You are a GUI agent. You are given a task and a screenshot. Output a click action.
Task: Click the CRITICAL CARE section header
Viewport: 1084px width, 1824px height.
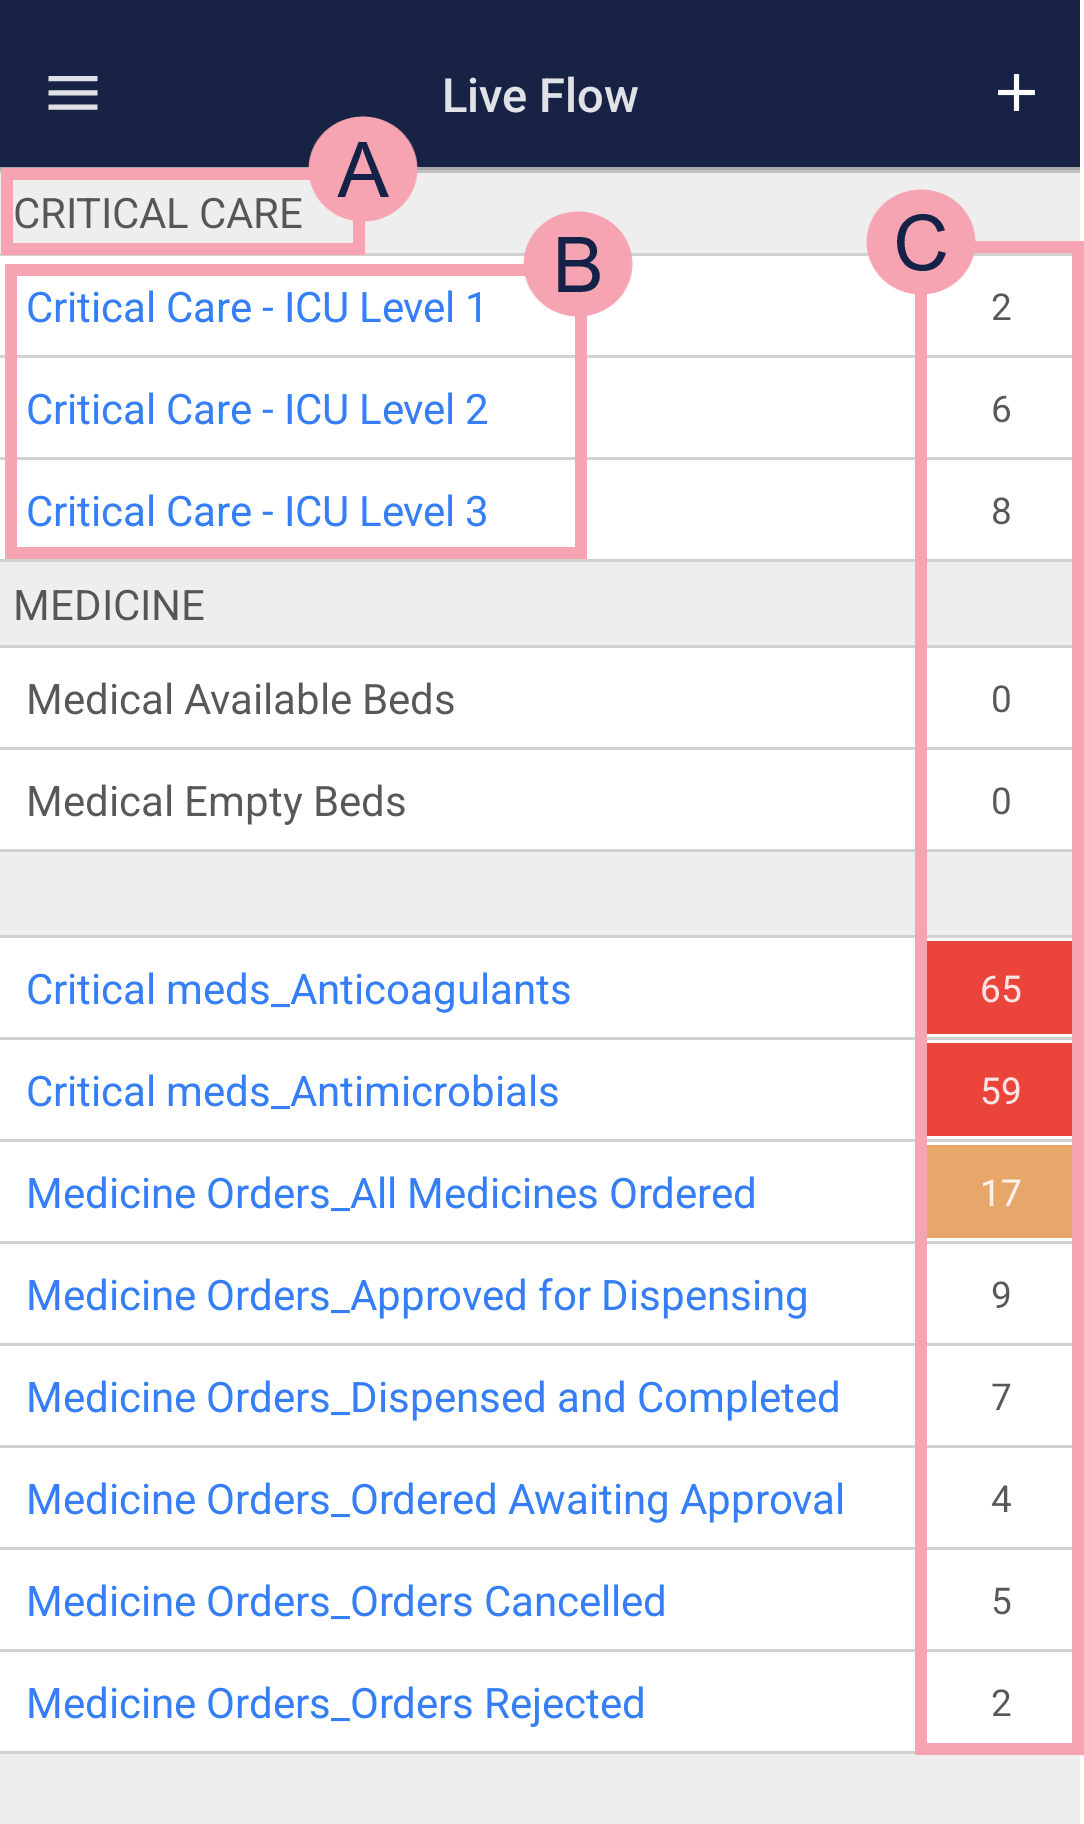(158, 214)
